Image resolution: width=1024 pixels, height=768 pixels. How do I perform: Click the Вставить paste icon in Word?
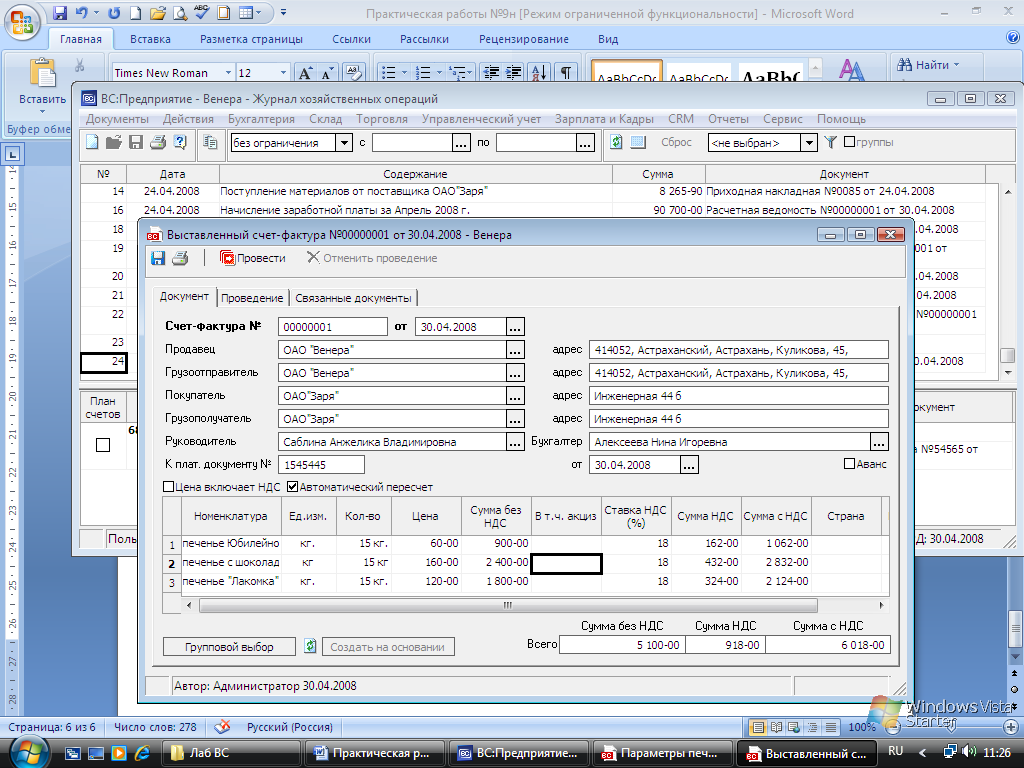42,74
